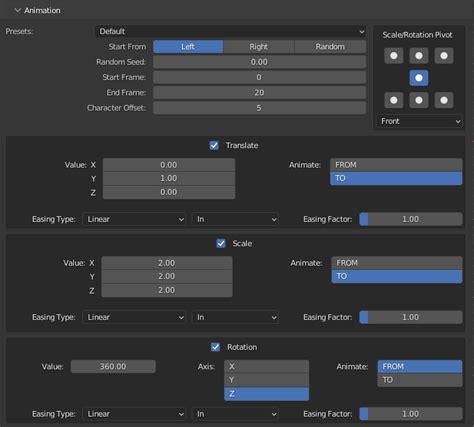
Task: Select Y rotation axis
Action: 266,380
